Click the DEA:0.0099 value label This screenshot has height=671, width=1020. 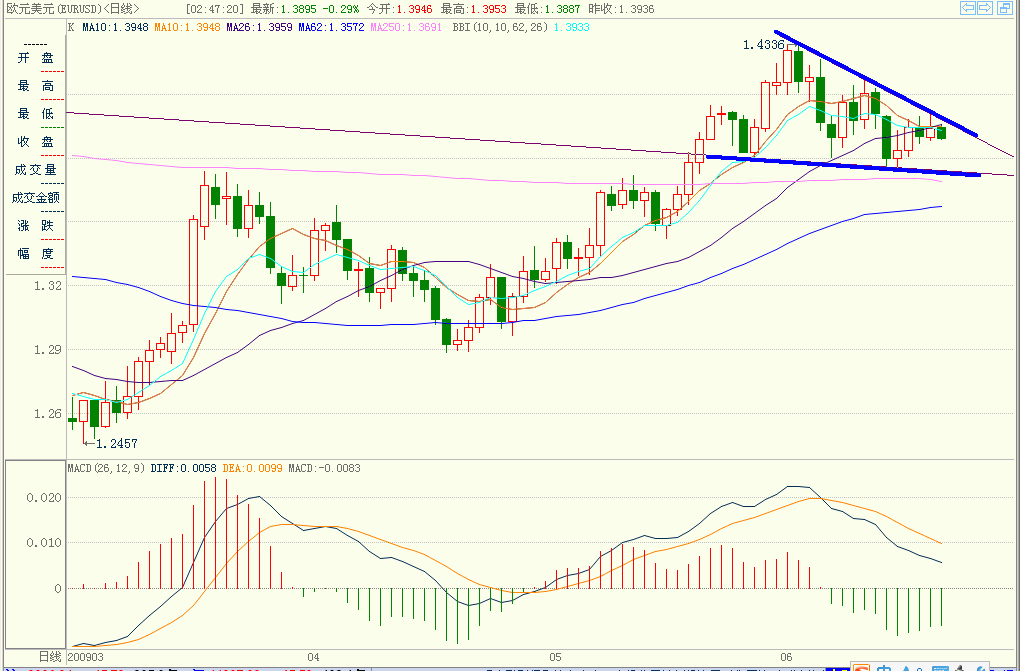coord(252,468)
